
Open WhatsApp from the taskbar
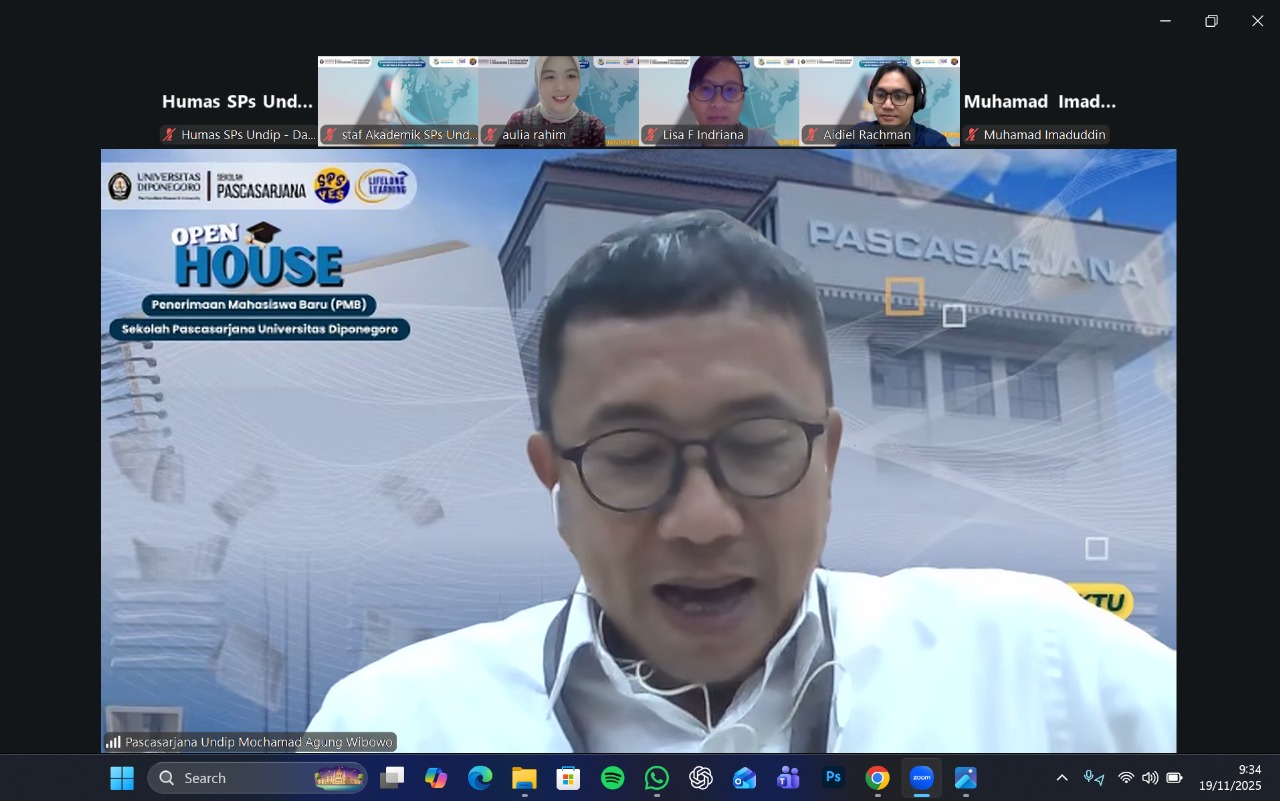coord(657,778)
